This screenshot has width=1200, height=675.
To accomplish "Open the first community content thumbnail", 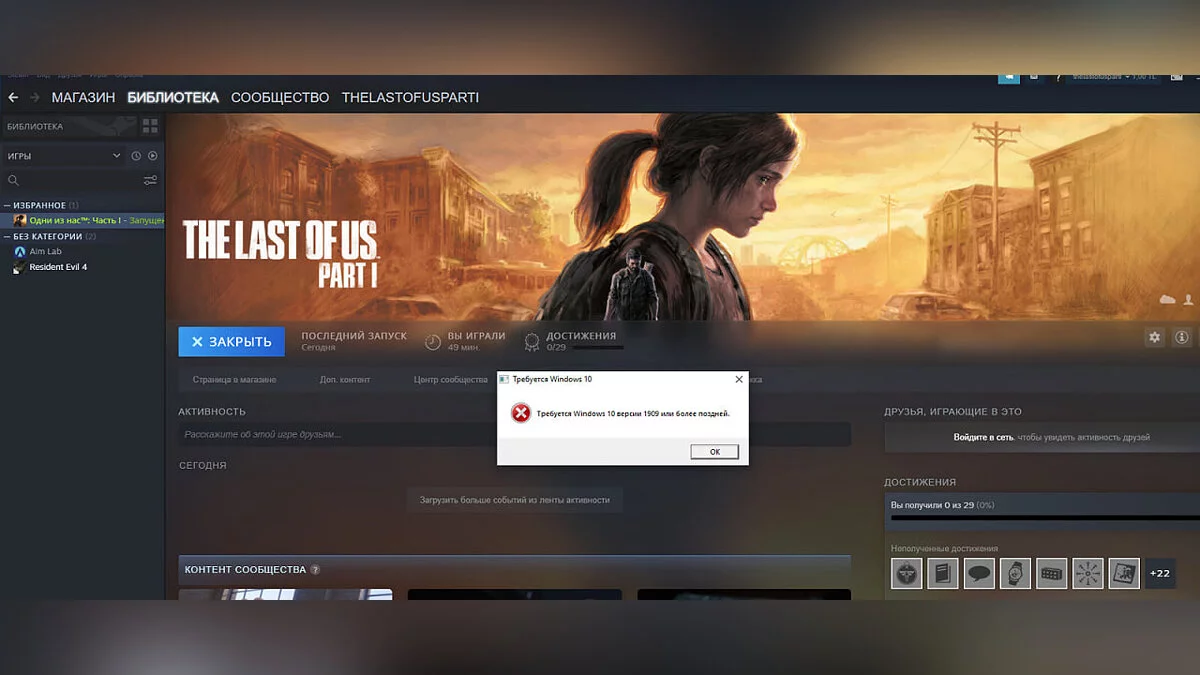I will [285, 594].
